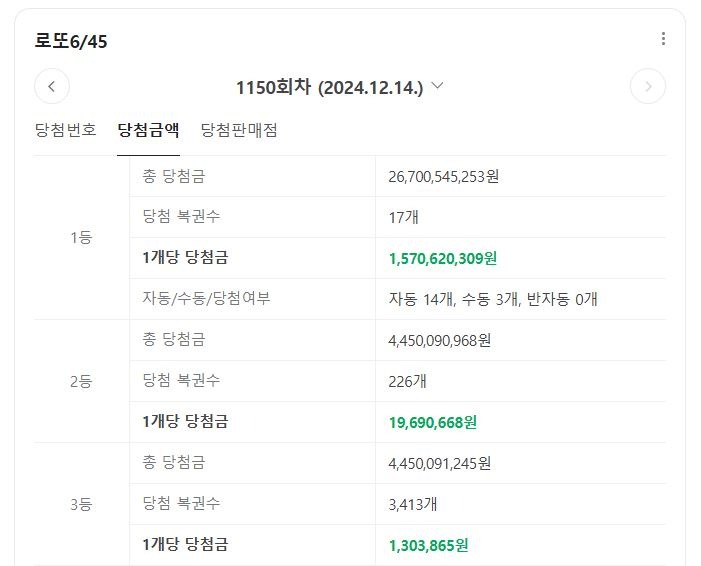Open the three-dot more options menu
The image size is (701, 566).
[663, 38]
